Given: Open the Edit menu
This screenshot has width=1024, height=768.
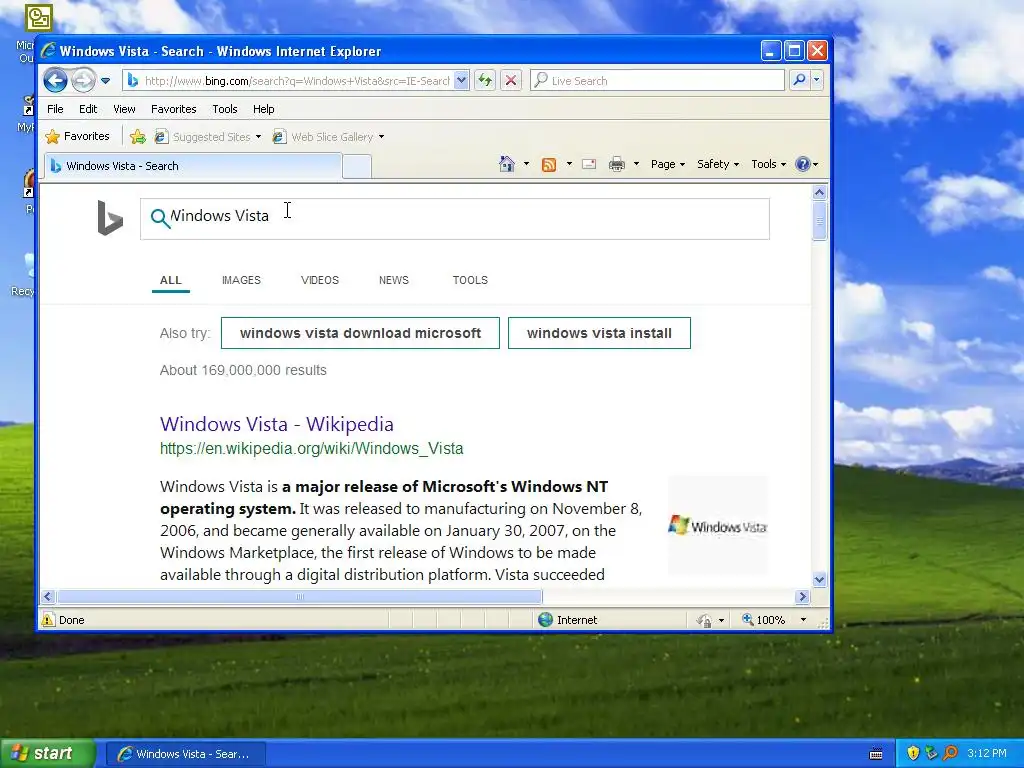Looking at the screenshot, I should (x=88, y=109).
